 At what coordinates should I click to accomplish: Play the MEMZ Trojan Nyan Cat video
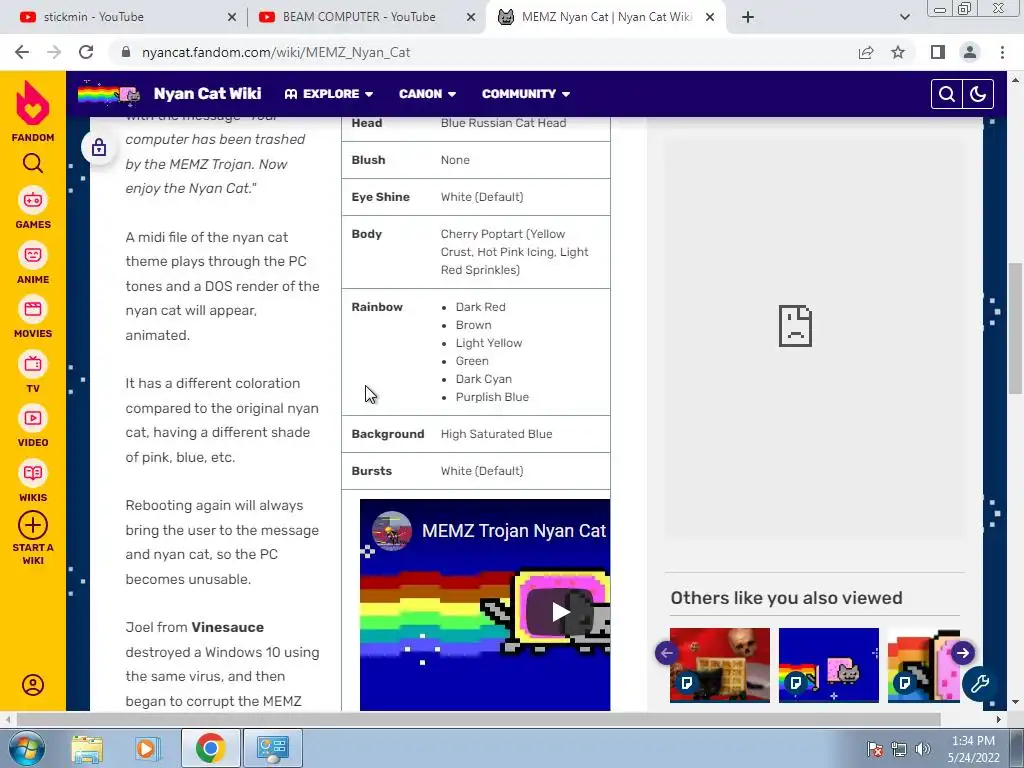[560, 612]
